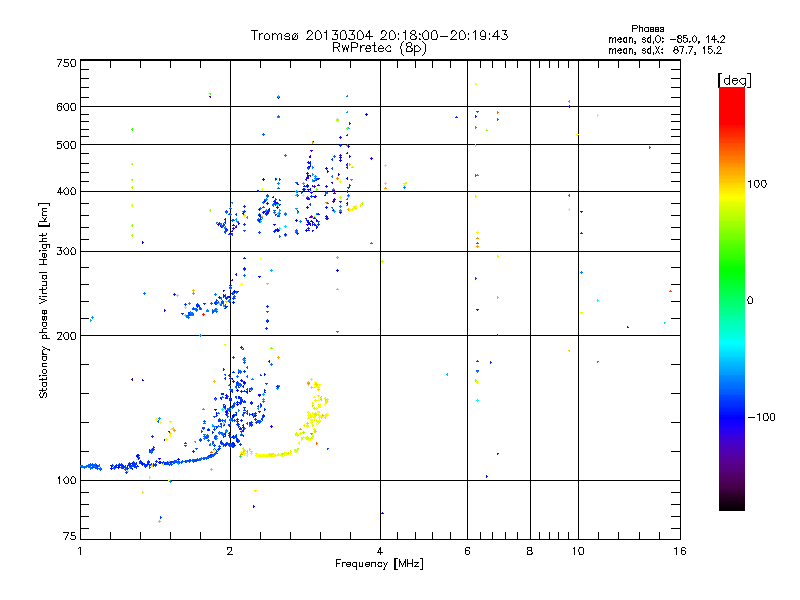800x600 pixels.
Task: Click the y-axis tick label '500'
Action: pos(66,145)
